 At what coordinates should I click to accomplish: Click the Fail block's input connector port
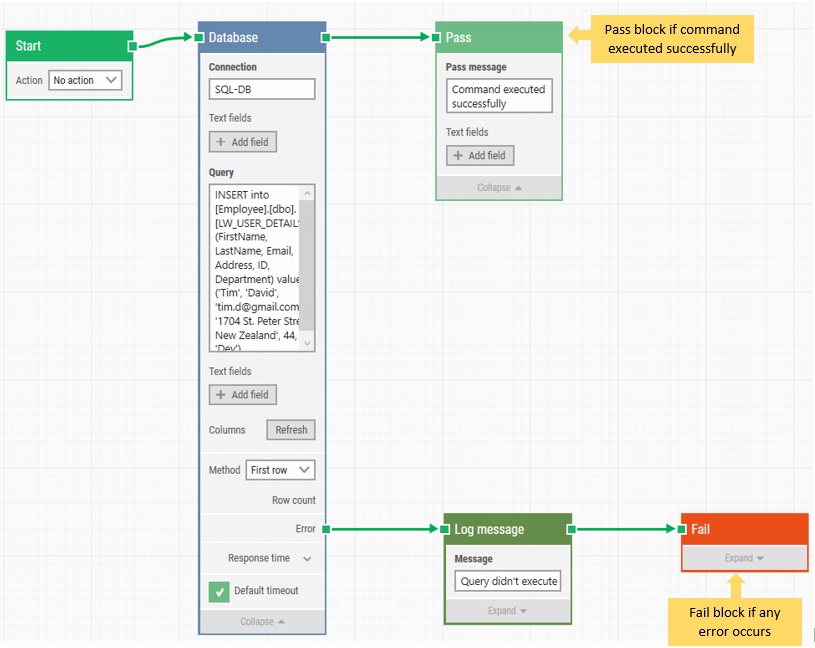681,528
